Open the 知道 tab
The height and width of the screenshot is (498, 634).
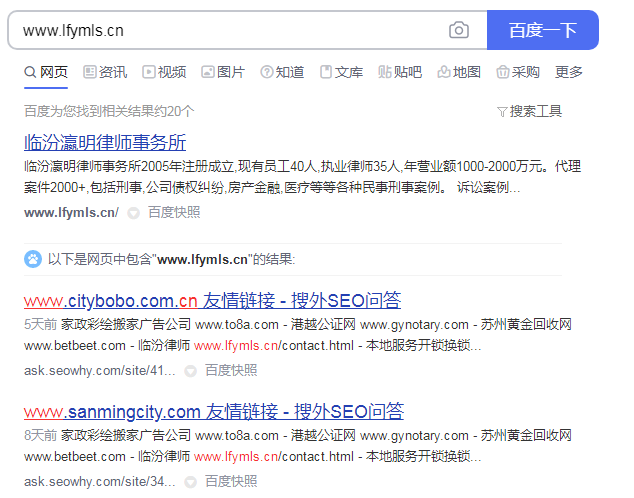click(282, 72)
